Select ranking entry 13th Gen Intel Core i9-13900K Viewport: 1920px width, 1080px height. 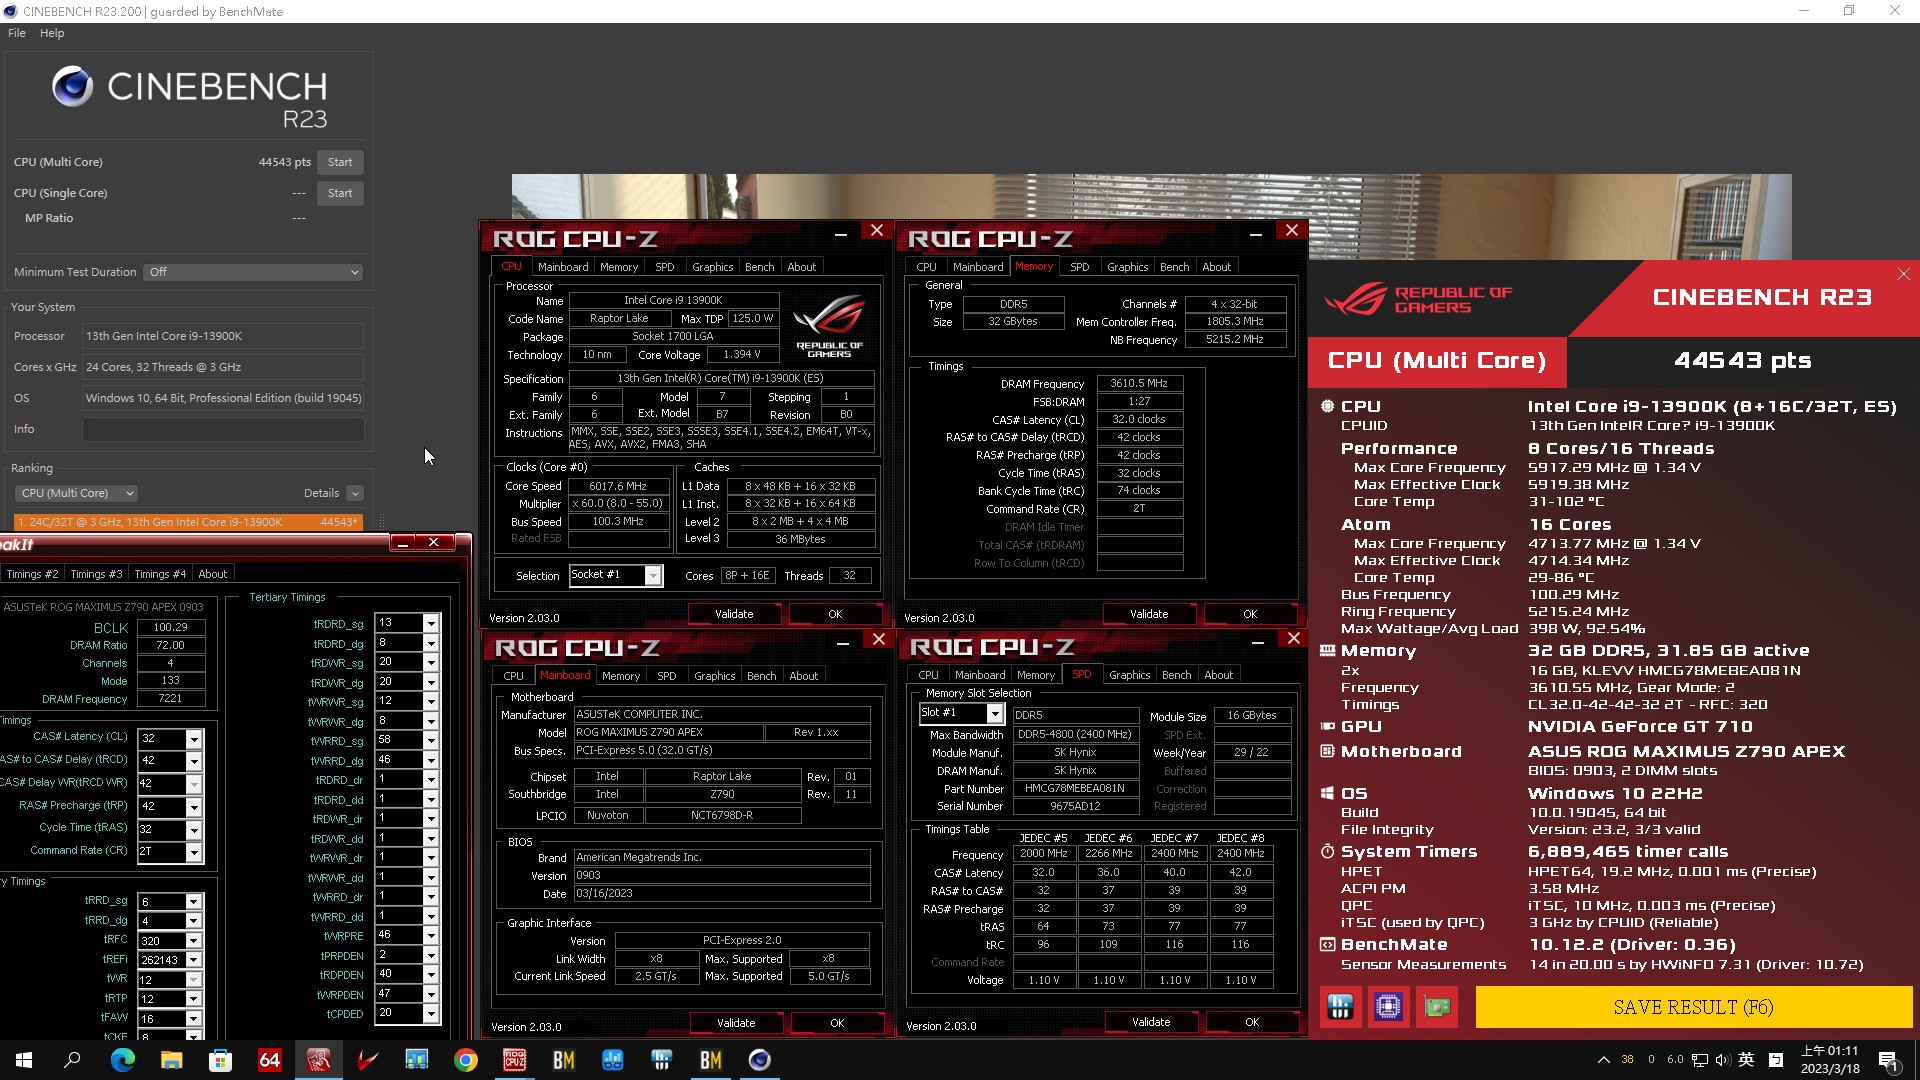click(x=188, y=522)
